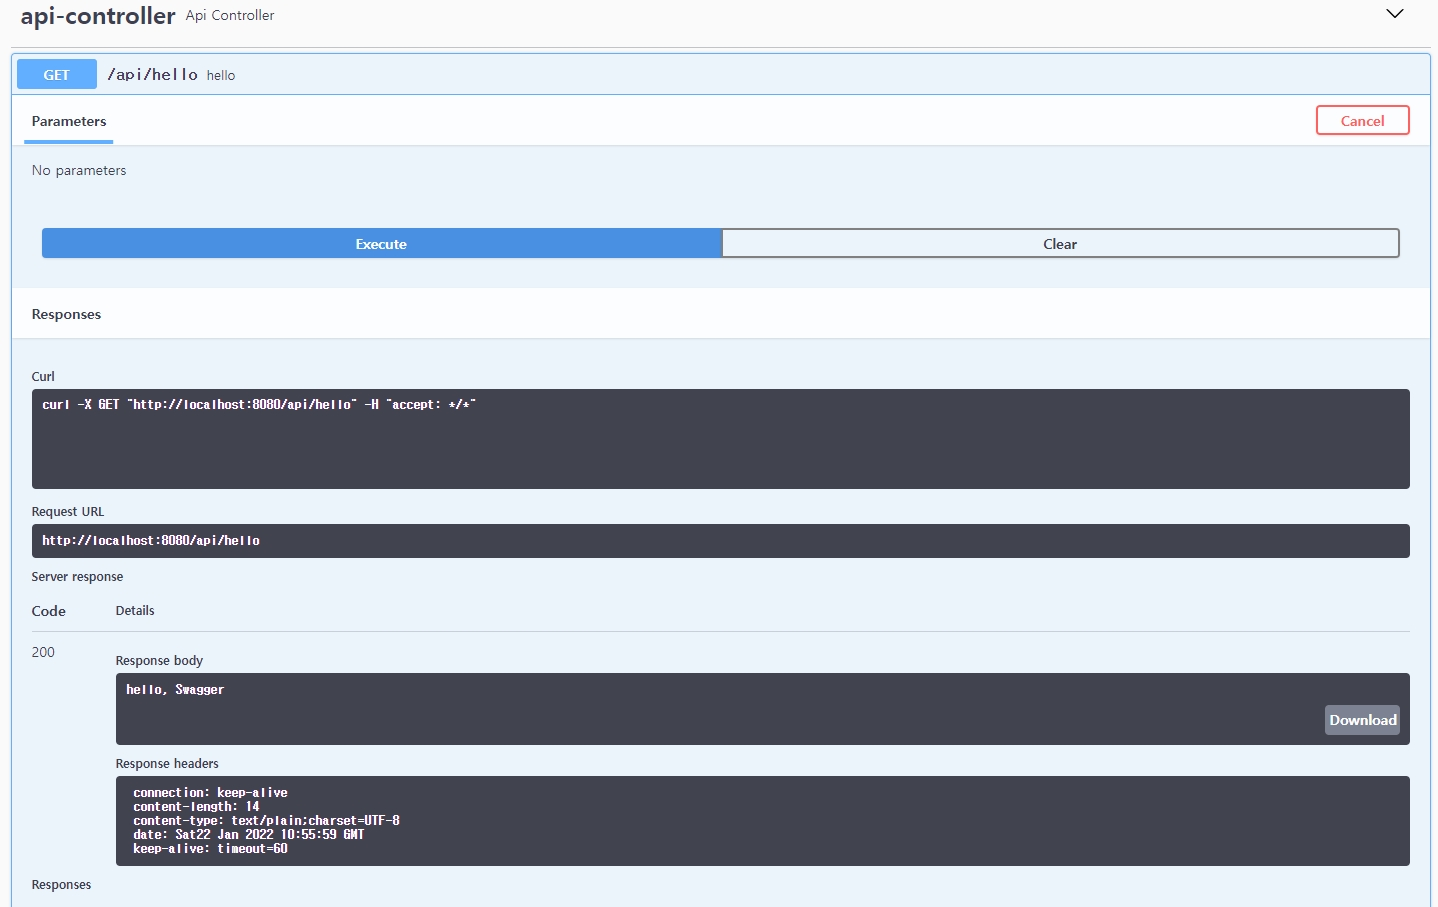Collapse the api-controller section chevron
The width and height of the screenshot is (1438, 907).
[1395, 14]
